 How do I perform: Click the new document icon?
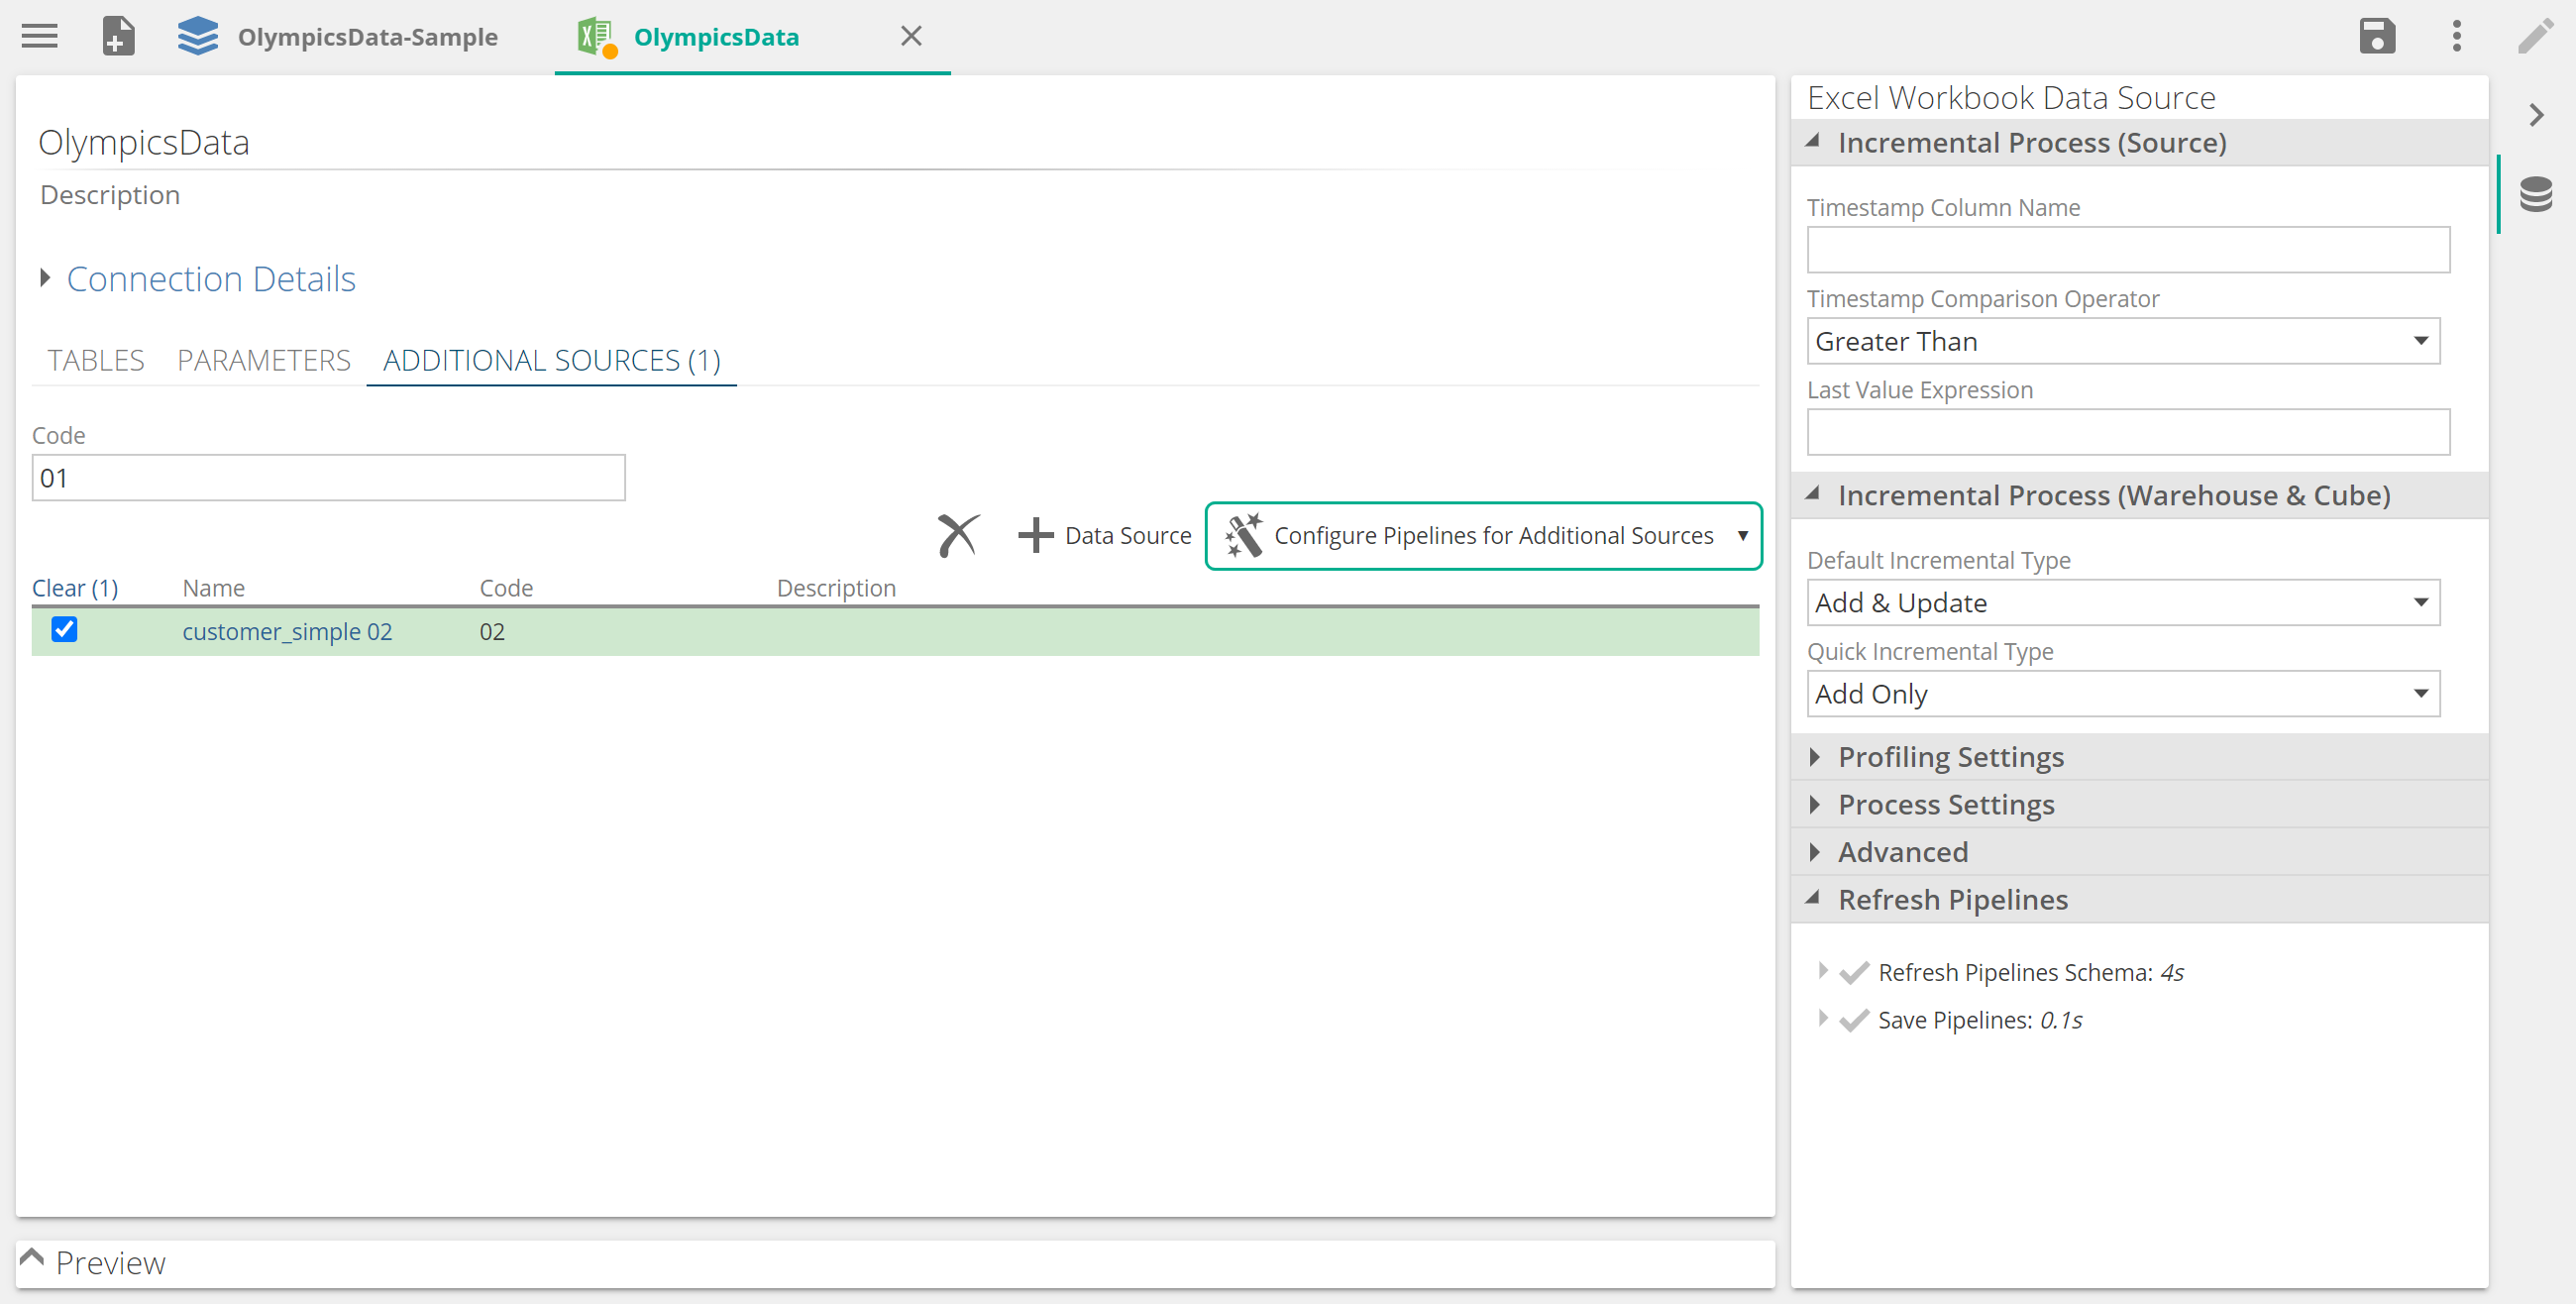coord(118,37)
